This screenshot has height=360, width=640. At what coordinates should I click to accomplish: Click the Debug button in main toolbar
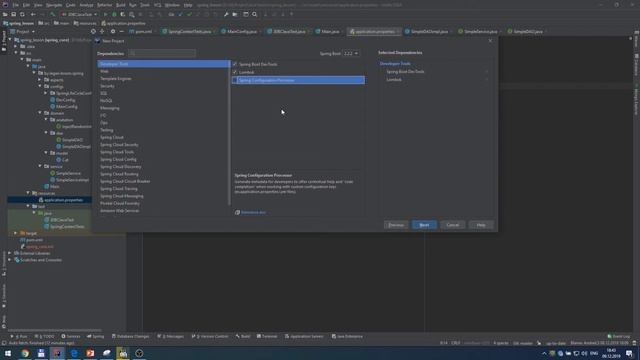pyautogui.click(x=114, y=14)
